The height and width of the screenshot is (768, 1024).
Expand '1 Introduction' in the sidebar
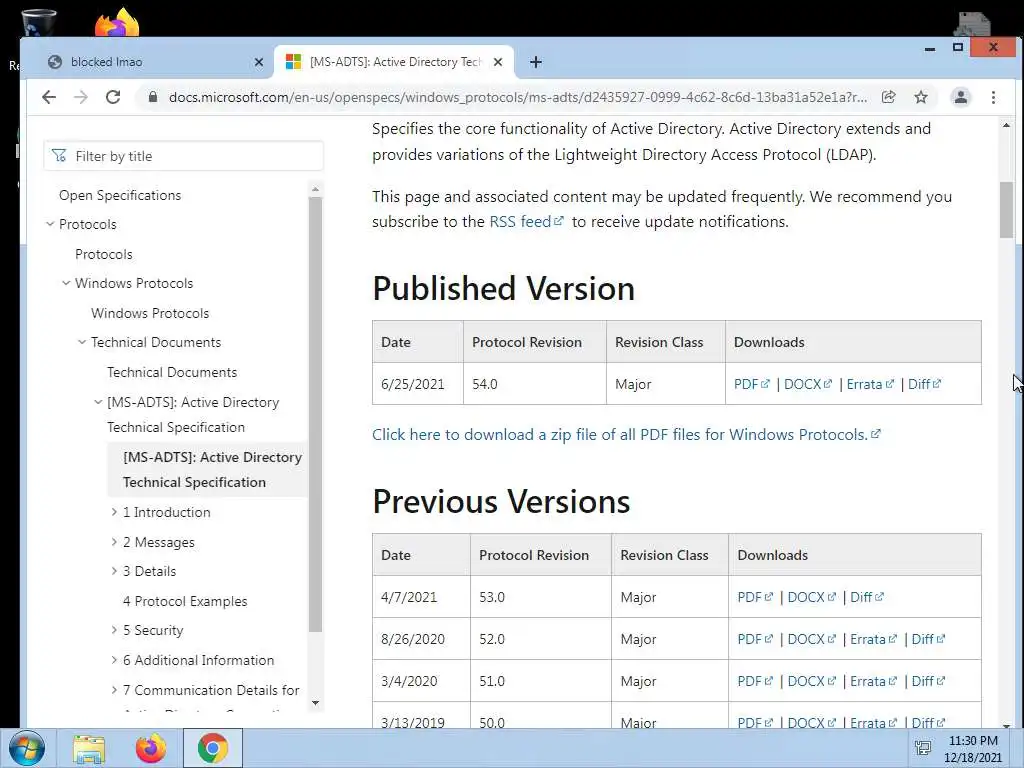point(114,512)
